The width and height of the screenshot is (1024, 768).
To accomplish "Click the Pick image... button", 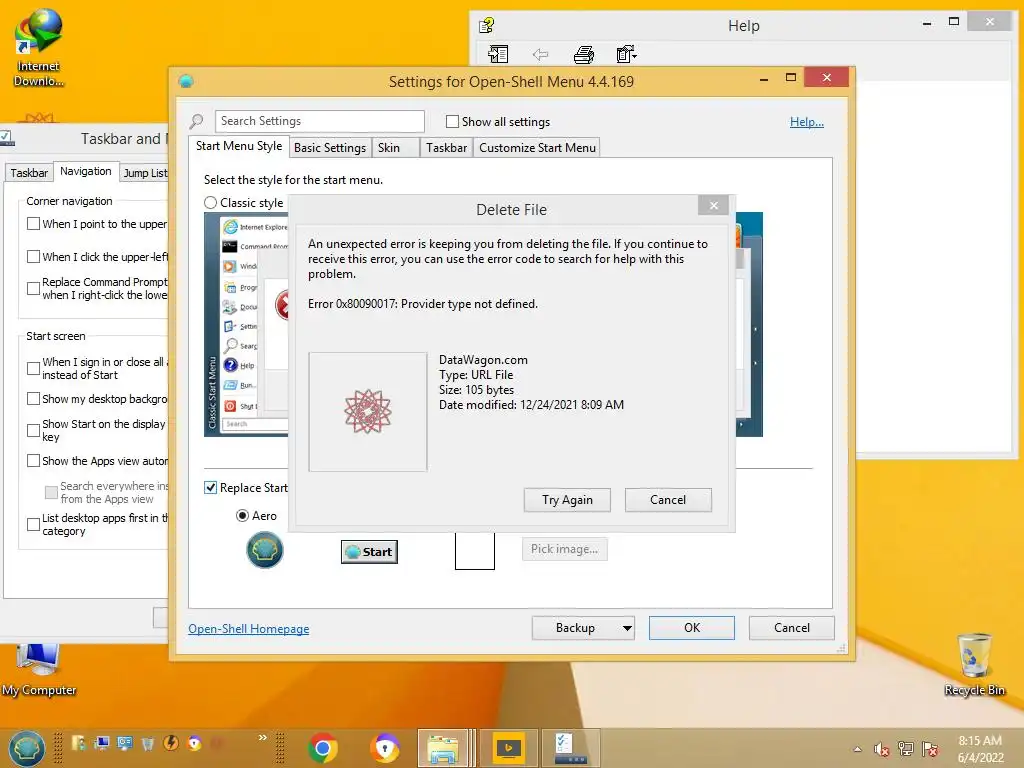I will (564, 549).
